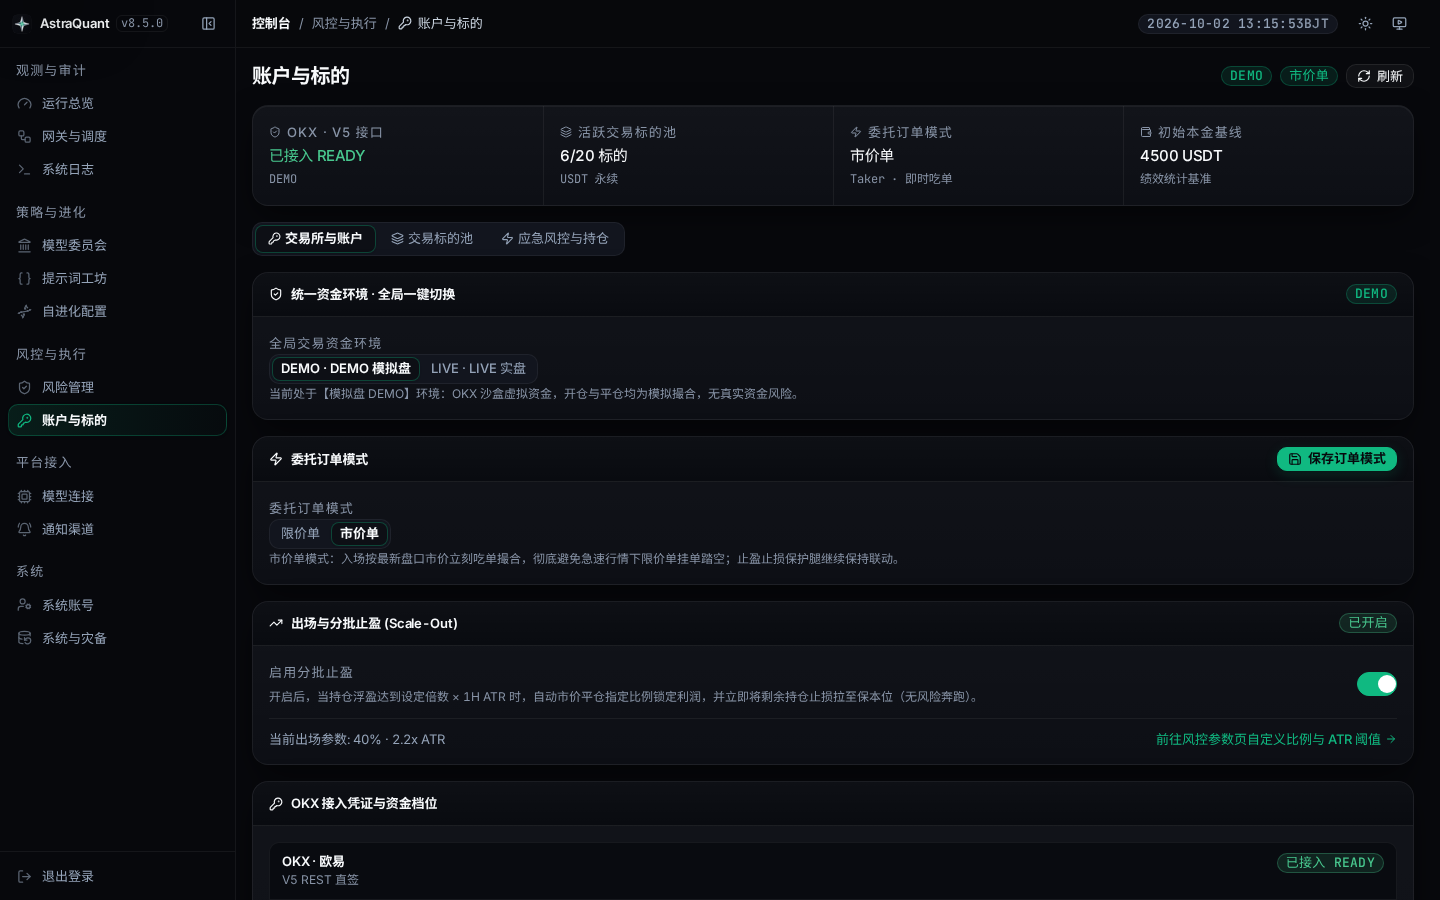This screenshot has height=900, width=1440.
Task: Select 账户与标的 in sidebar
Action: click(117, 420)
